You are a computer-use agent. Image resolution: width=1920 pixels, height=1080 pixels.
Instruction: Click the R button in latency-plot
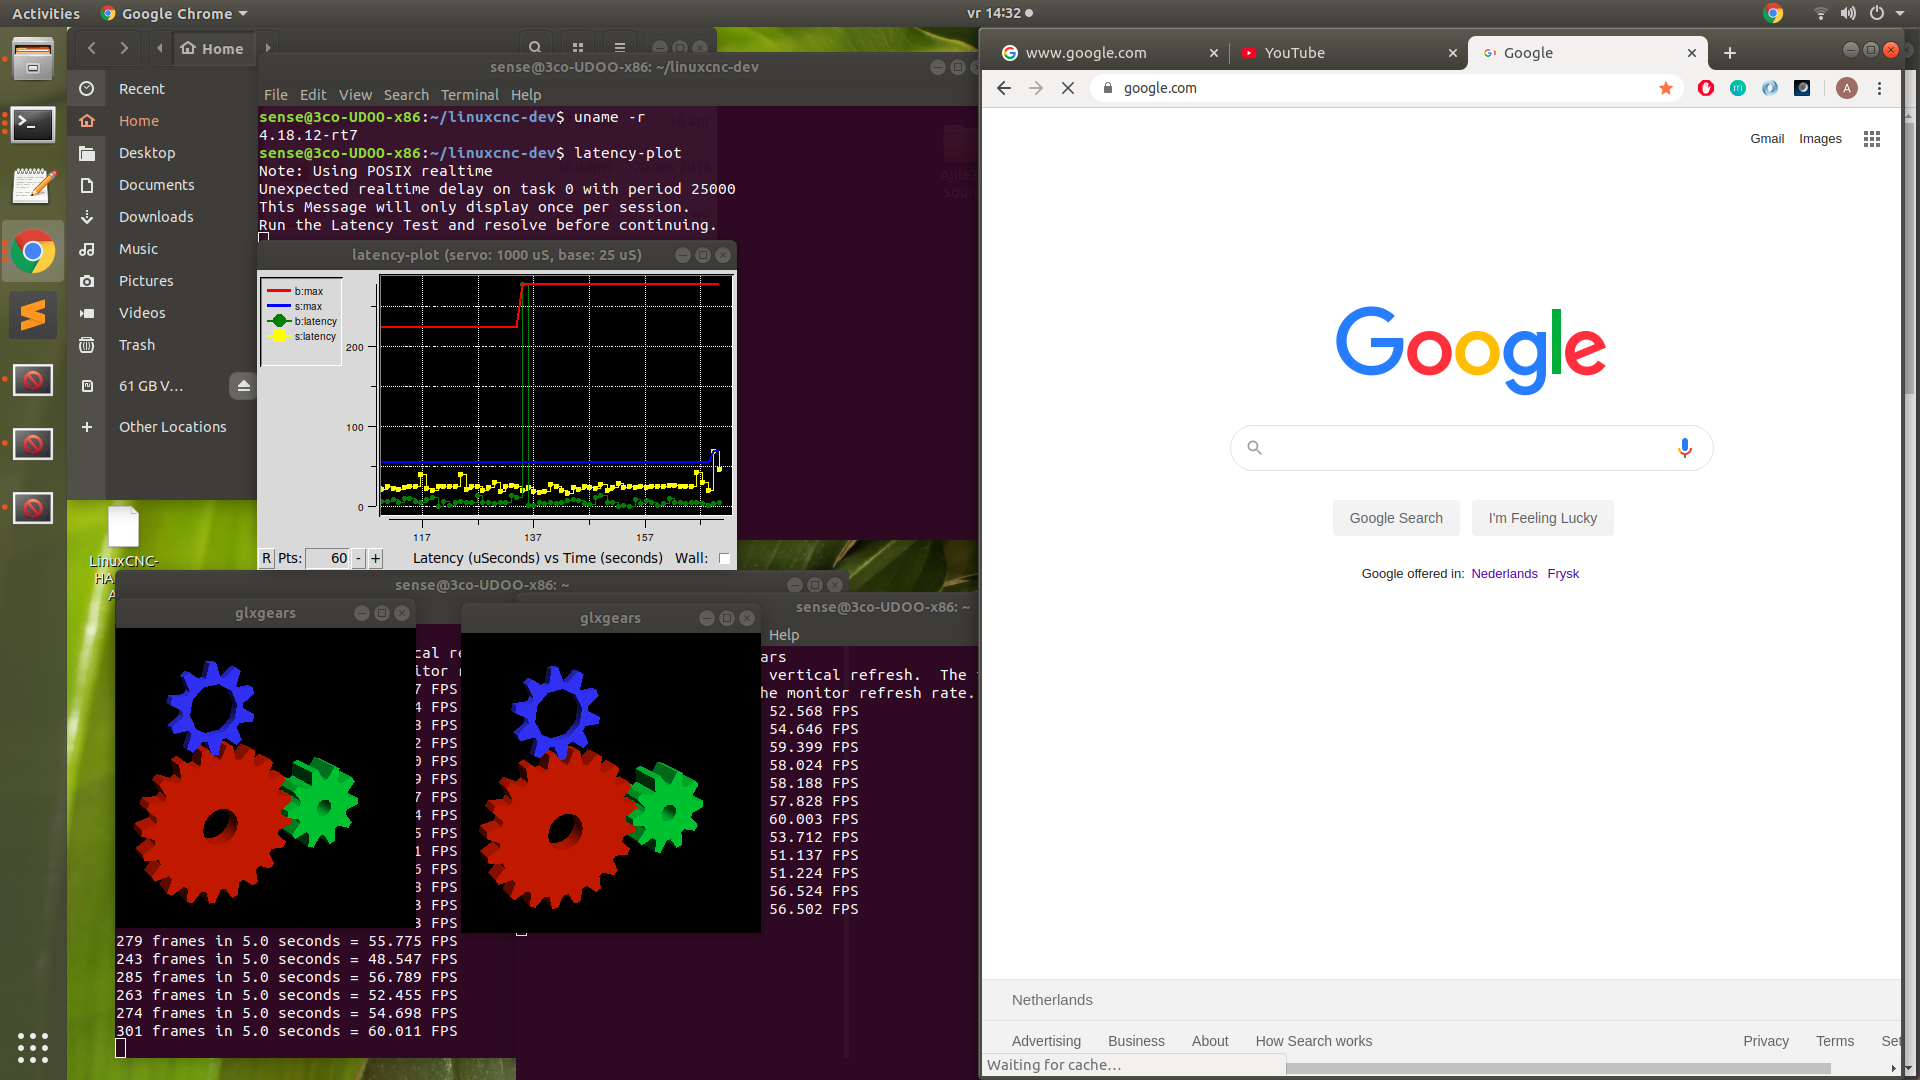click(266, 558)
